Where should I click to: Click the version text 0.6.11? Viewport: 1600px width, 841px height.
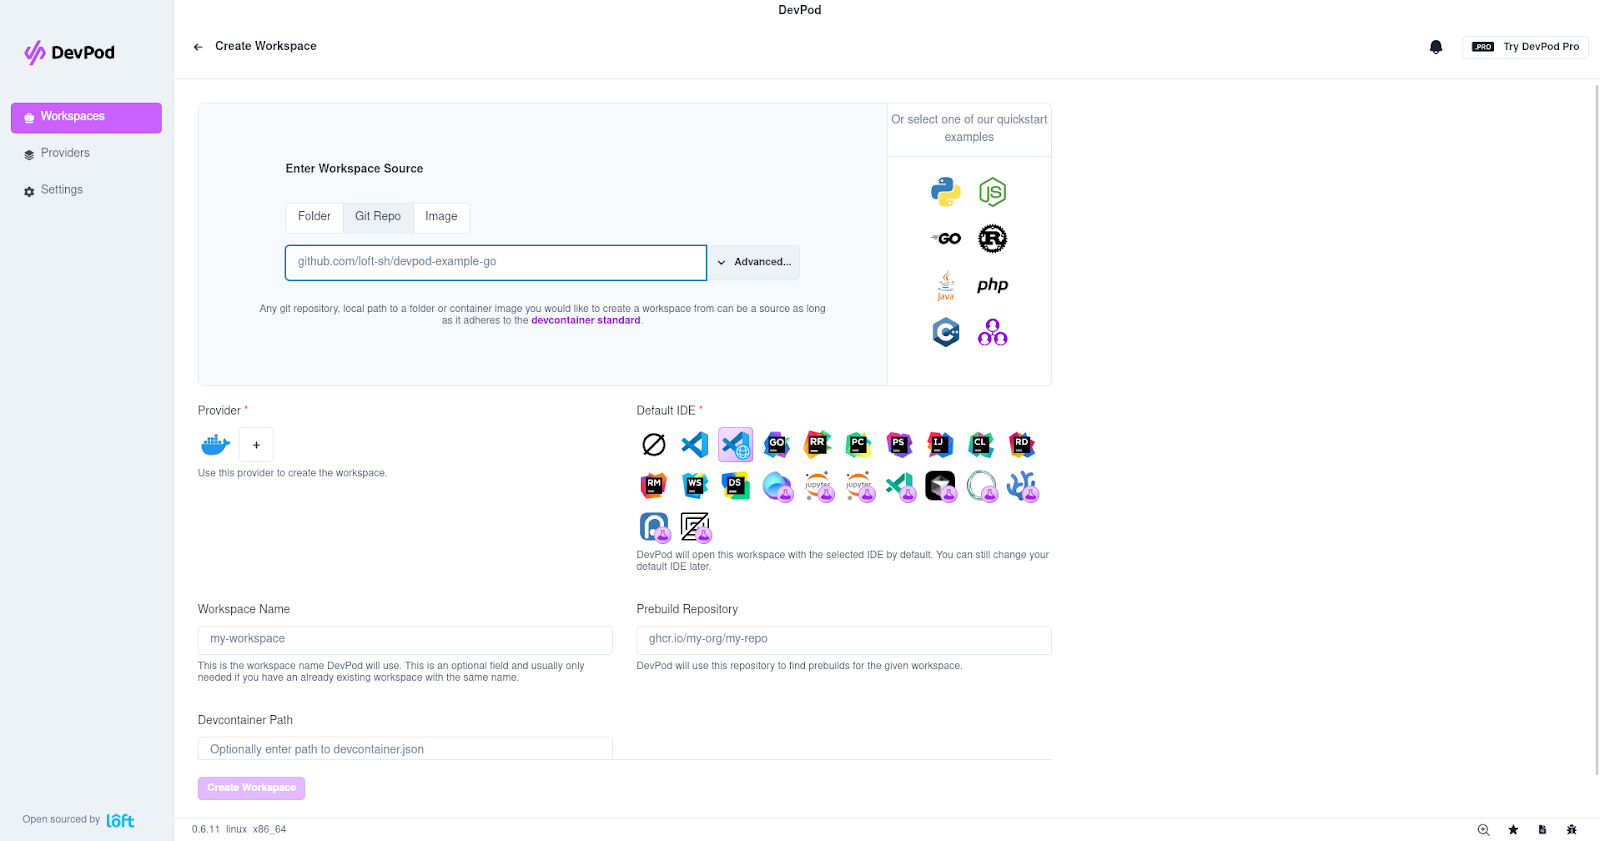coord(206,830)
